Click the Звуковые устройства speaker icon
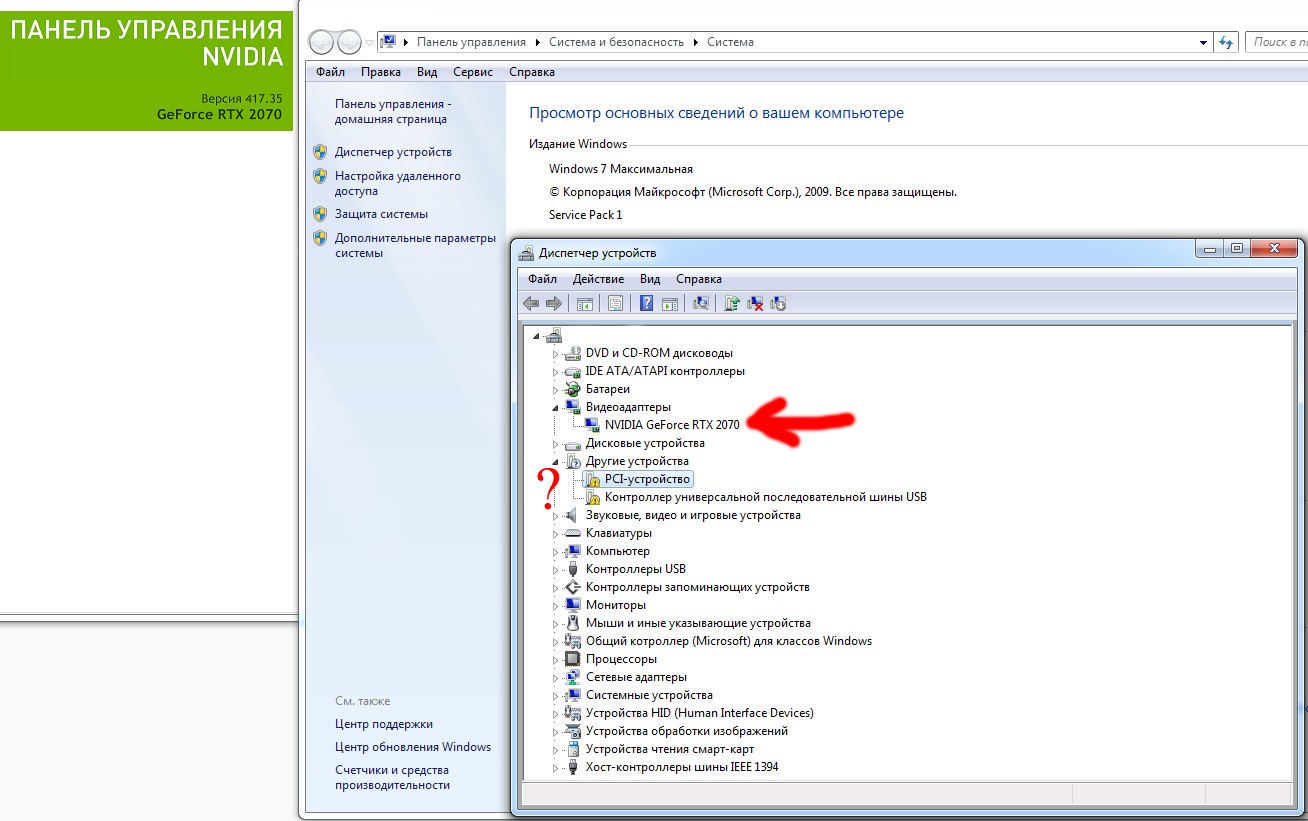Viewport: 1308px width, 821px height. tap(573, 515)
